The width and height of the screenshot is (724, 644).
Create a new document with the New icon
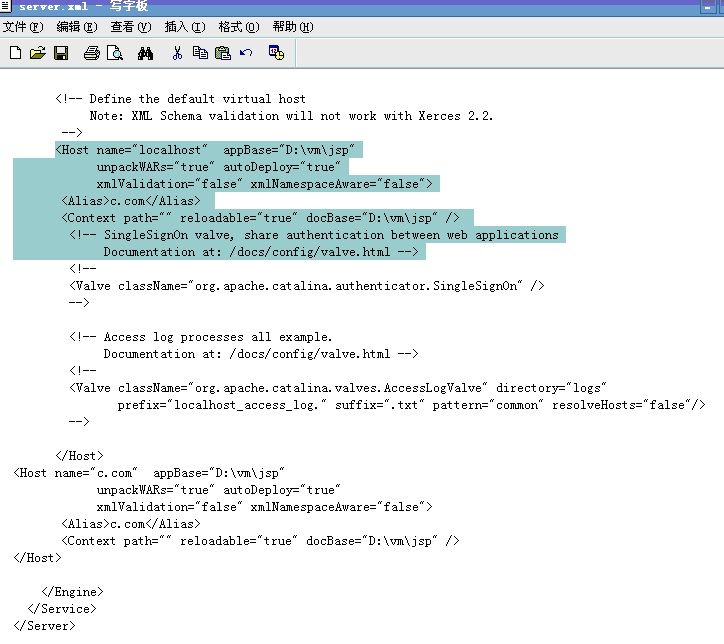click(x=15, y=53)
